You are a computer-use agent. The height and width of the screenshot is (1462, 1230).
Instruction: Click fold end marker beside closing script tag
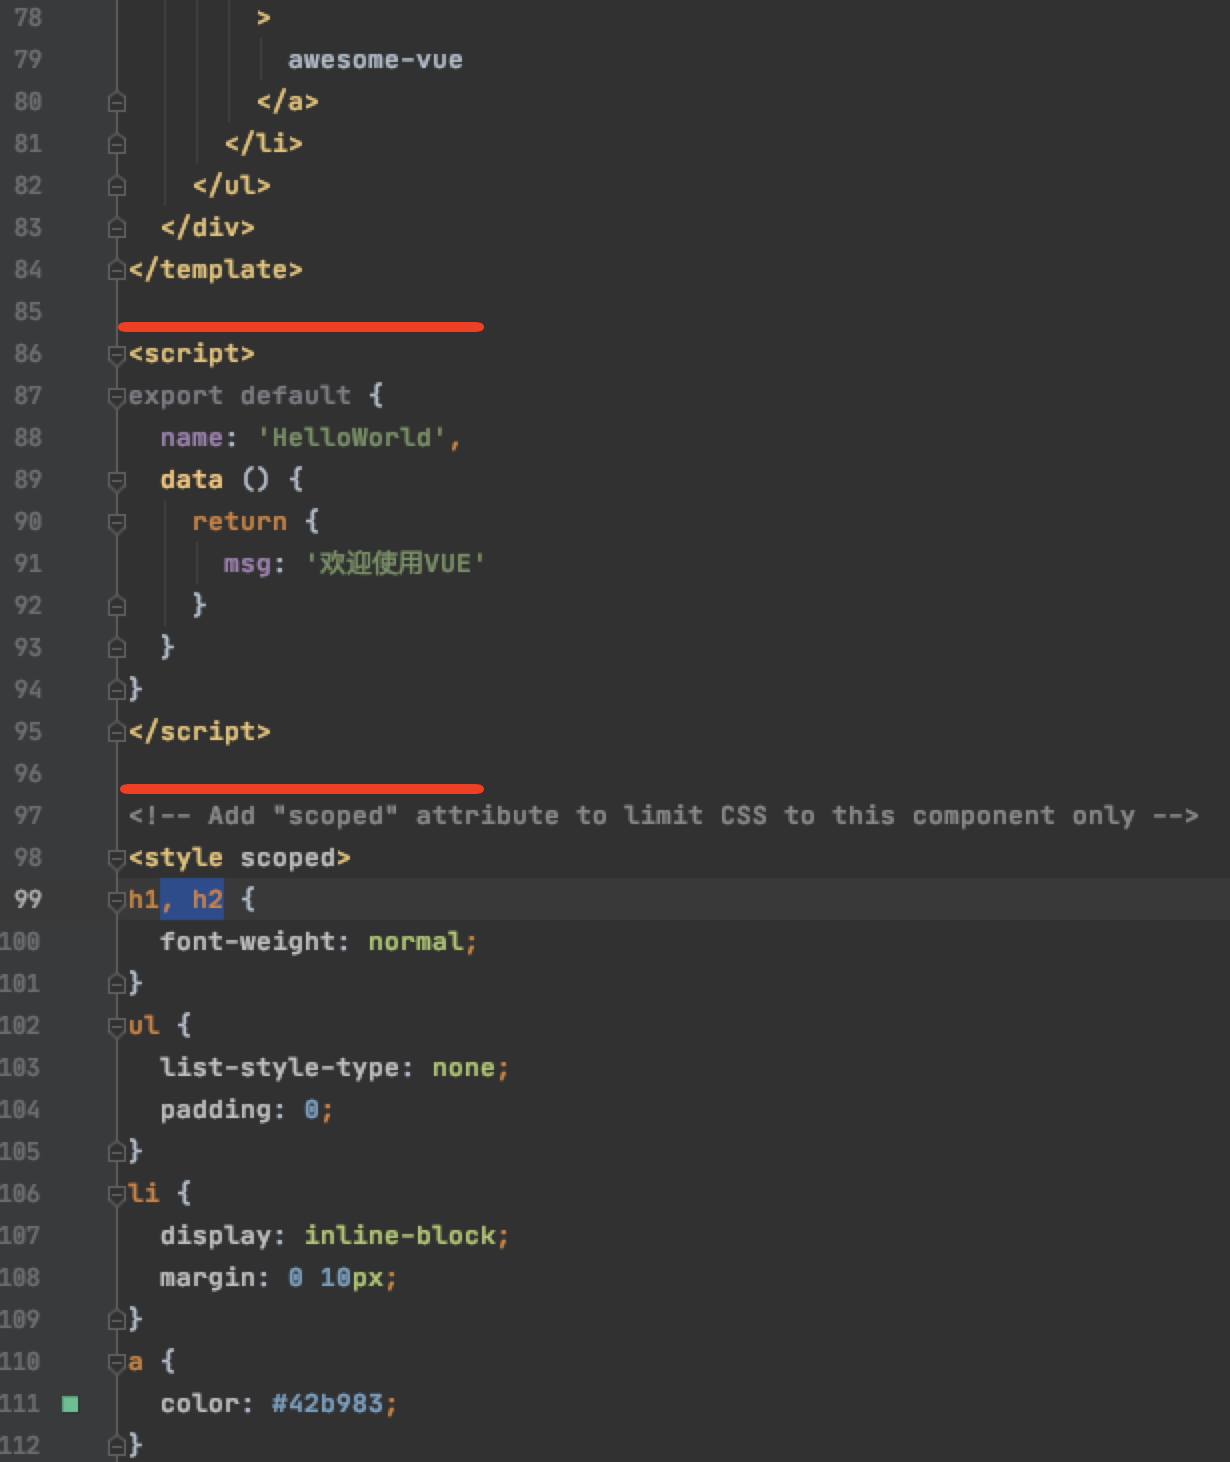point(117,732)
